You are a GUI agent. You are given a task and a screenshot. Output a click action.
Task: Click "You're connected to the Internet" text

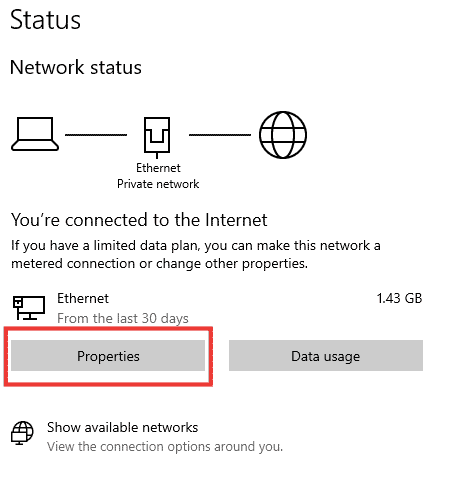[x=139, y=220]
